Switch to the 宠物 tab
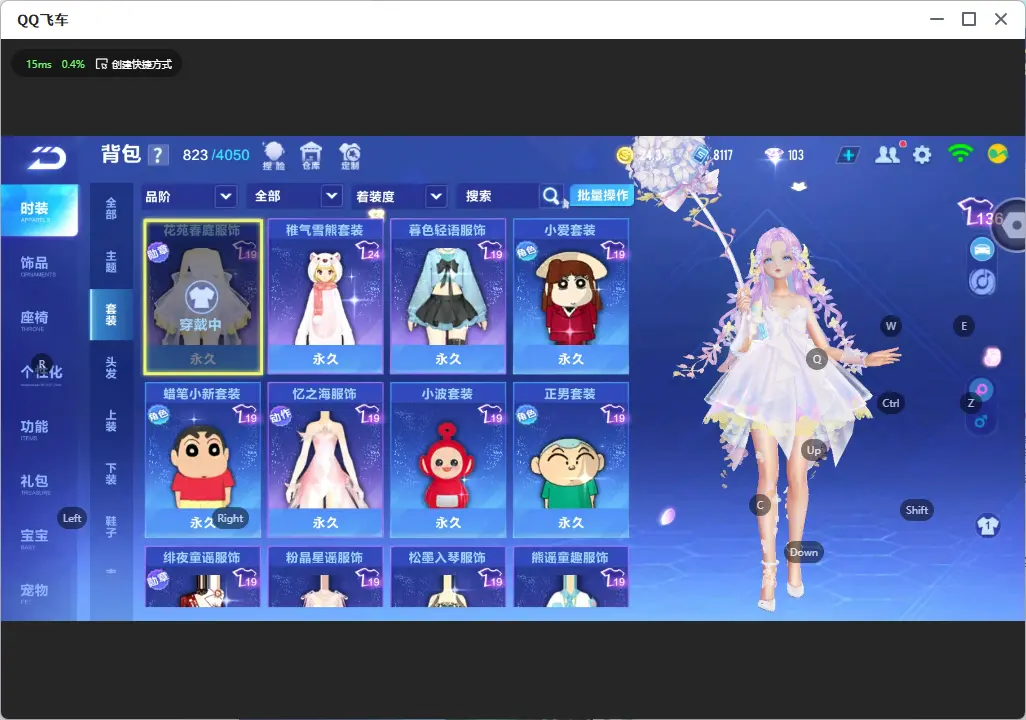Screen dimensions: 1026x720 pyautogui.click(x=39, y=592)
